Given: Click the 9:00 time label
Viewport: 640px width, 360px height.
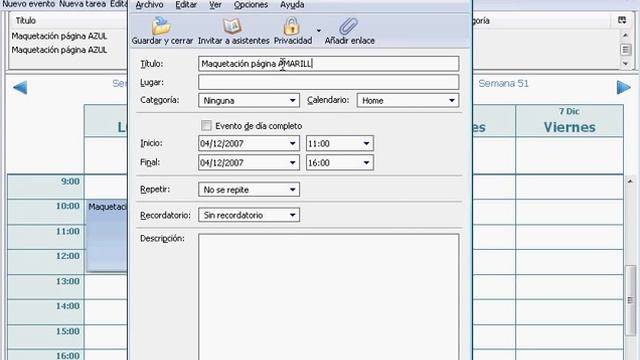Looking at the screenshot, I should pyautogui.click(x=70, y=181).
